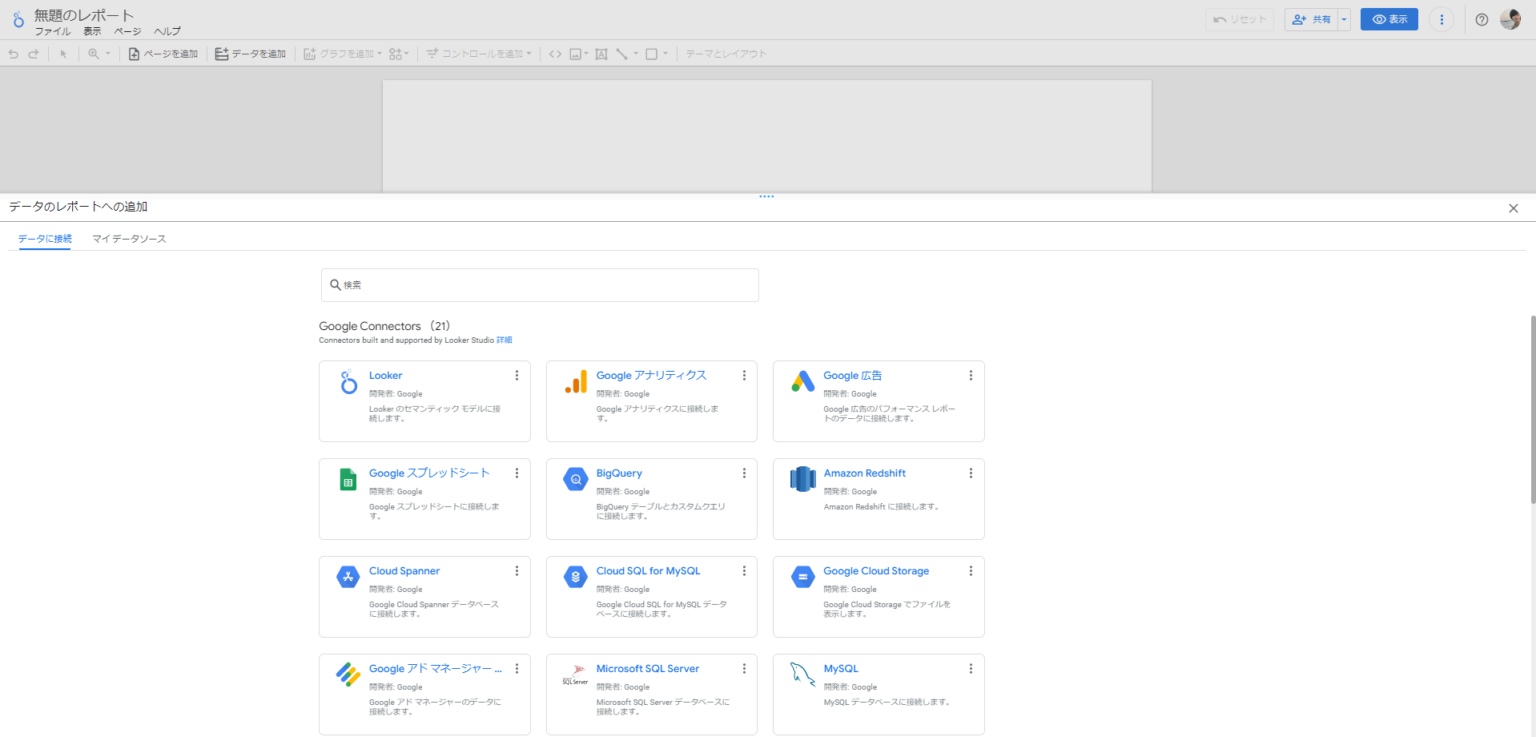Open more options on the Looker card

pyautogui.click(x=517, y=376)
